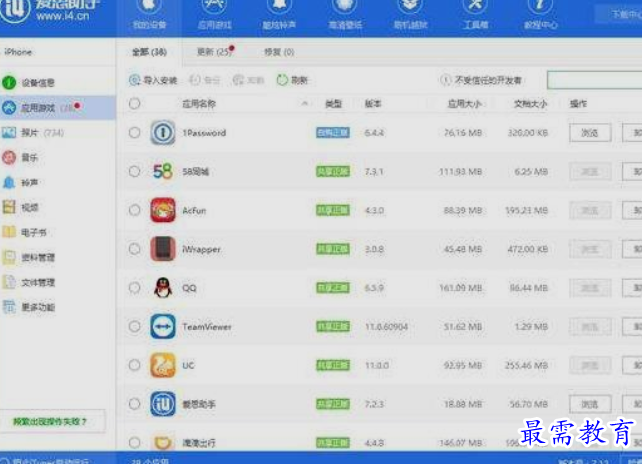Screen dimensions: 642x464
Task: Click the 备份 backup toolbar button
Action: click(205, 80)
